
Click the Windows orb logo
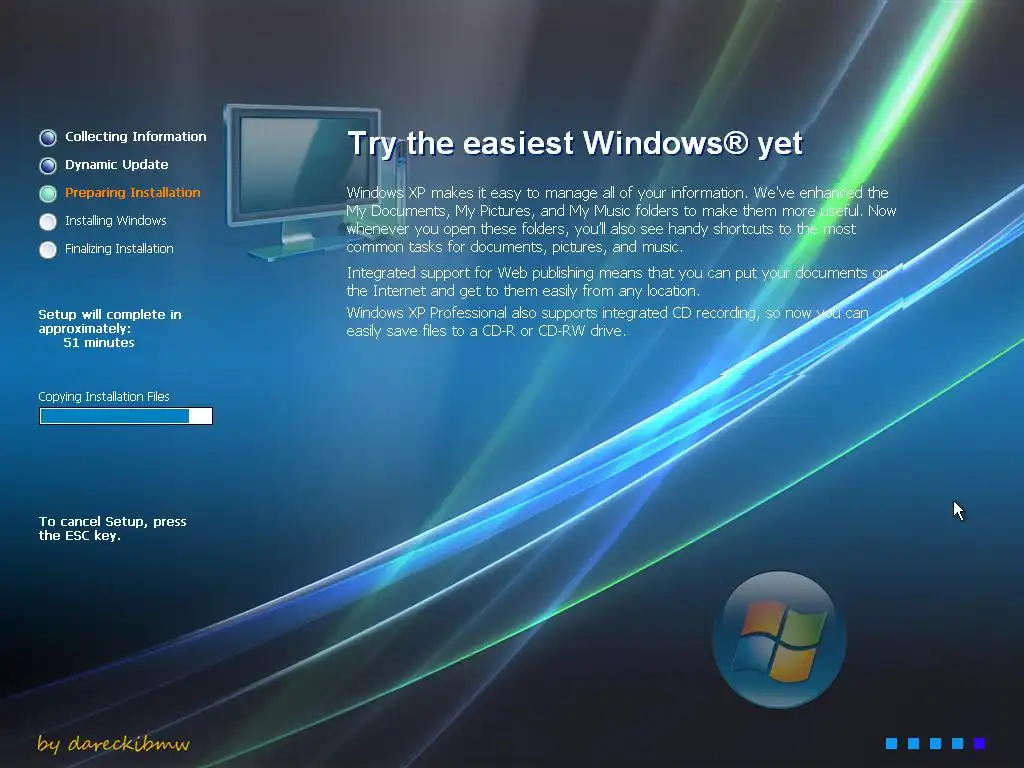click(x=779, y=640)
